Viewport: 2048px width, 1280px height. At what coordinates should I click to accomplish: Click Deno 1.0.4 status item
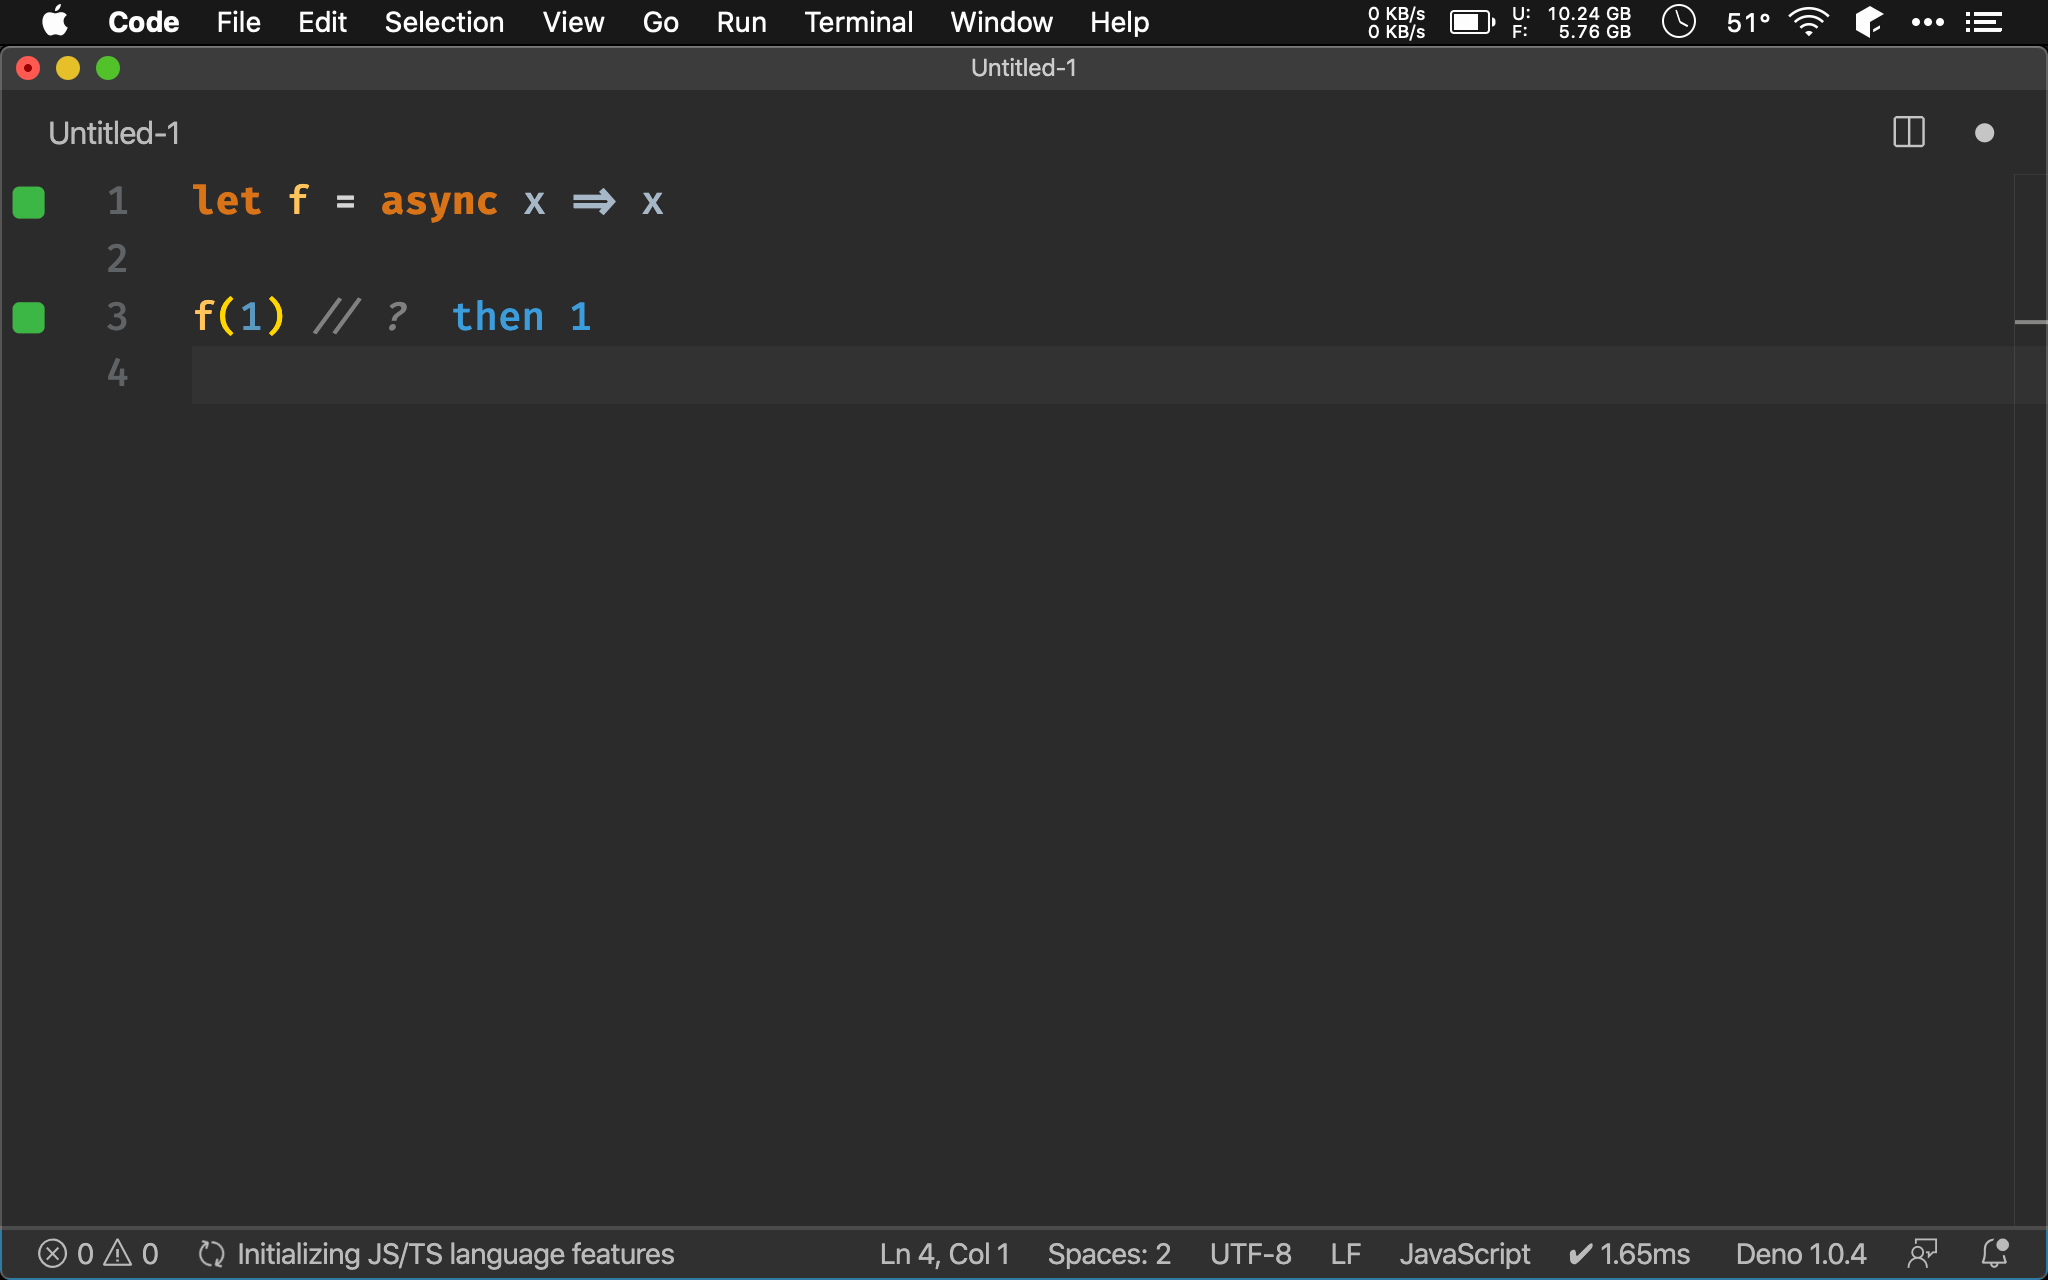[1800, 1254]
